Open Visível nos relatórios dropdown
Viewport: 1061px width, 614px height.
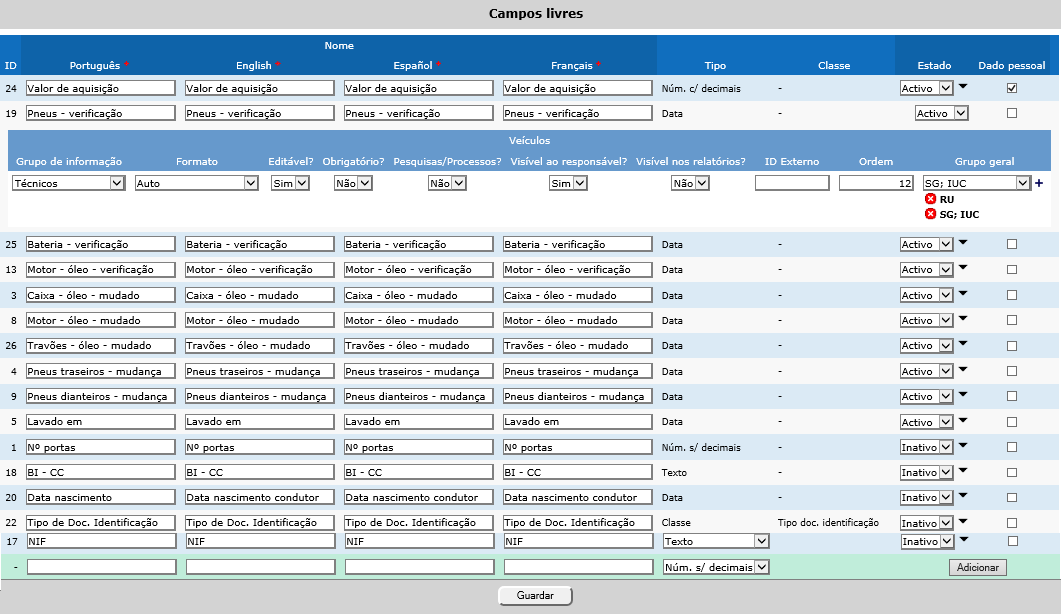coord(690,183)
